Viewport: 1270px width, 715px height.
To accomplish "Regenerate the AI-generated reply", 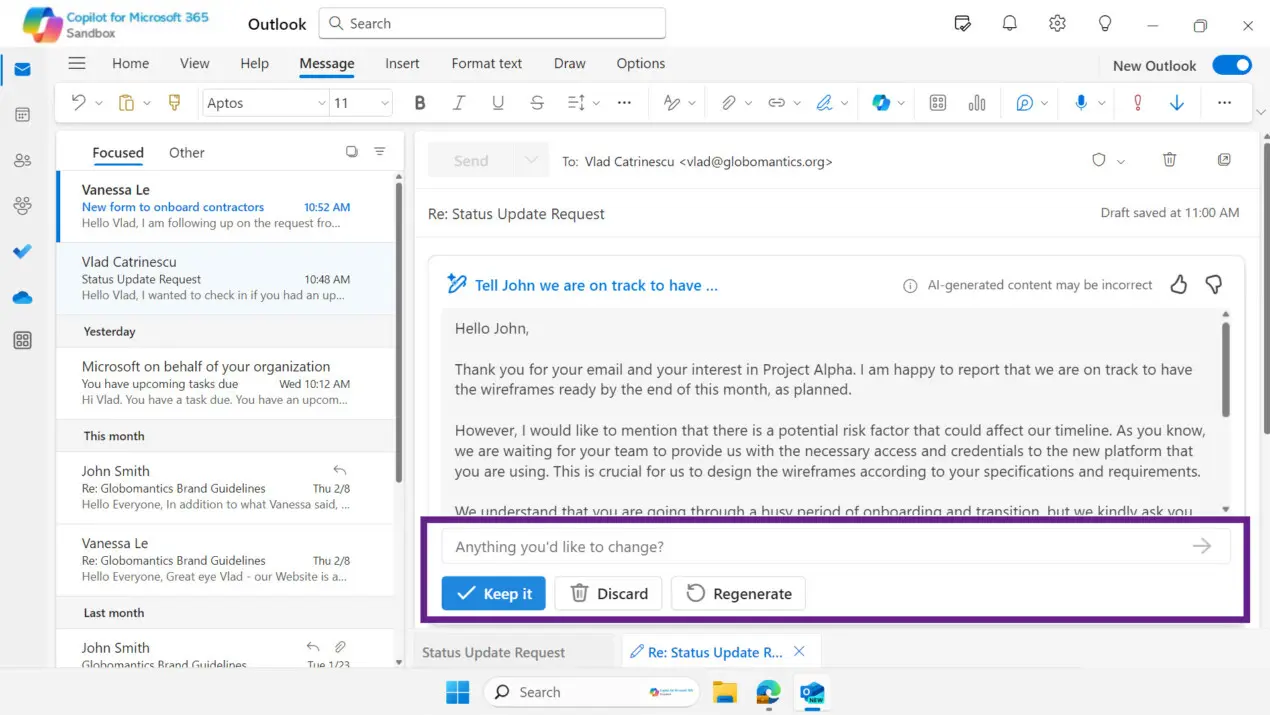I will [x=738, y=593].
